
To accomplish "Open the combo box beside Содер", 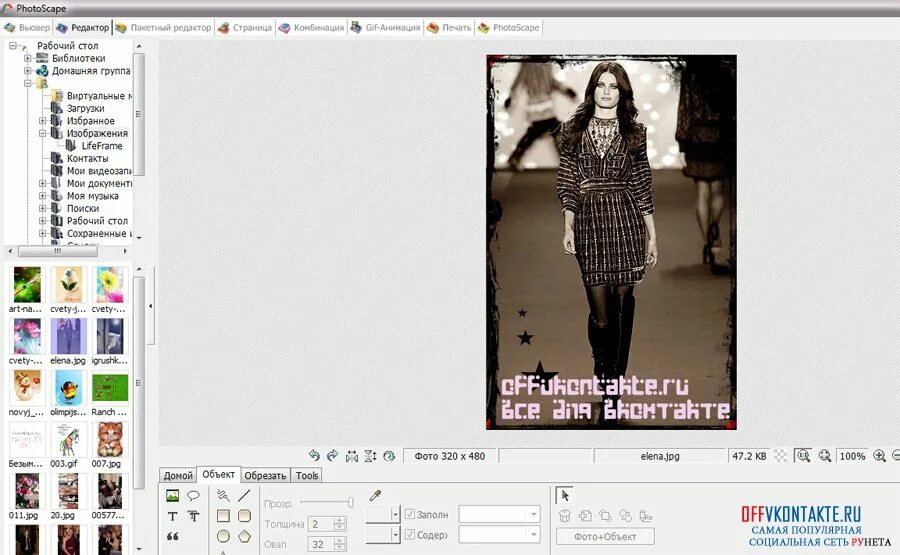I will [499, 534].
